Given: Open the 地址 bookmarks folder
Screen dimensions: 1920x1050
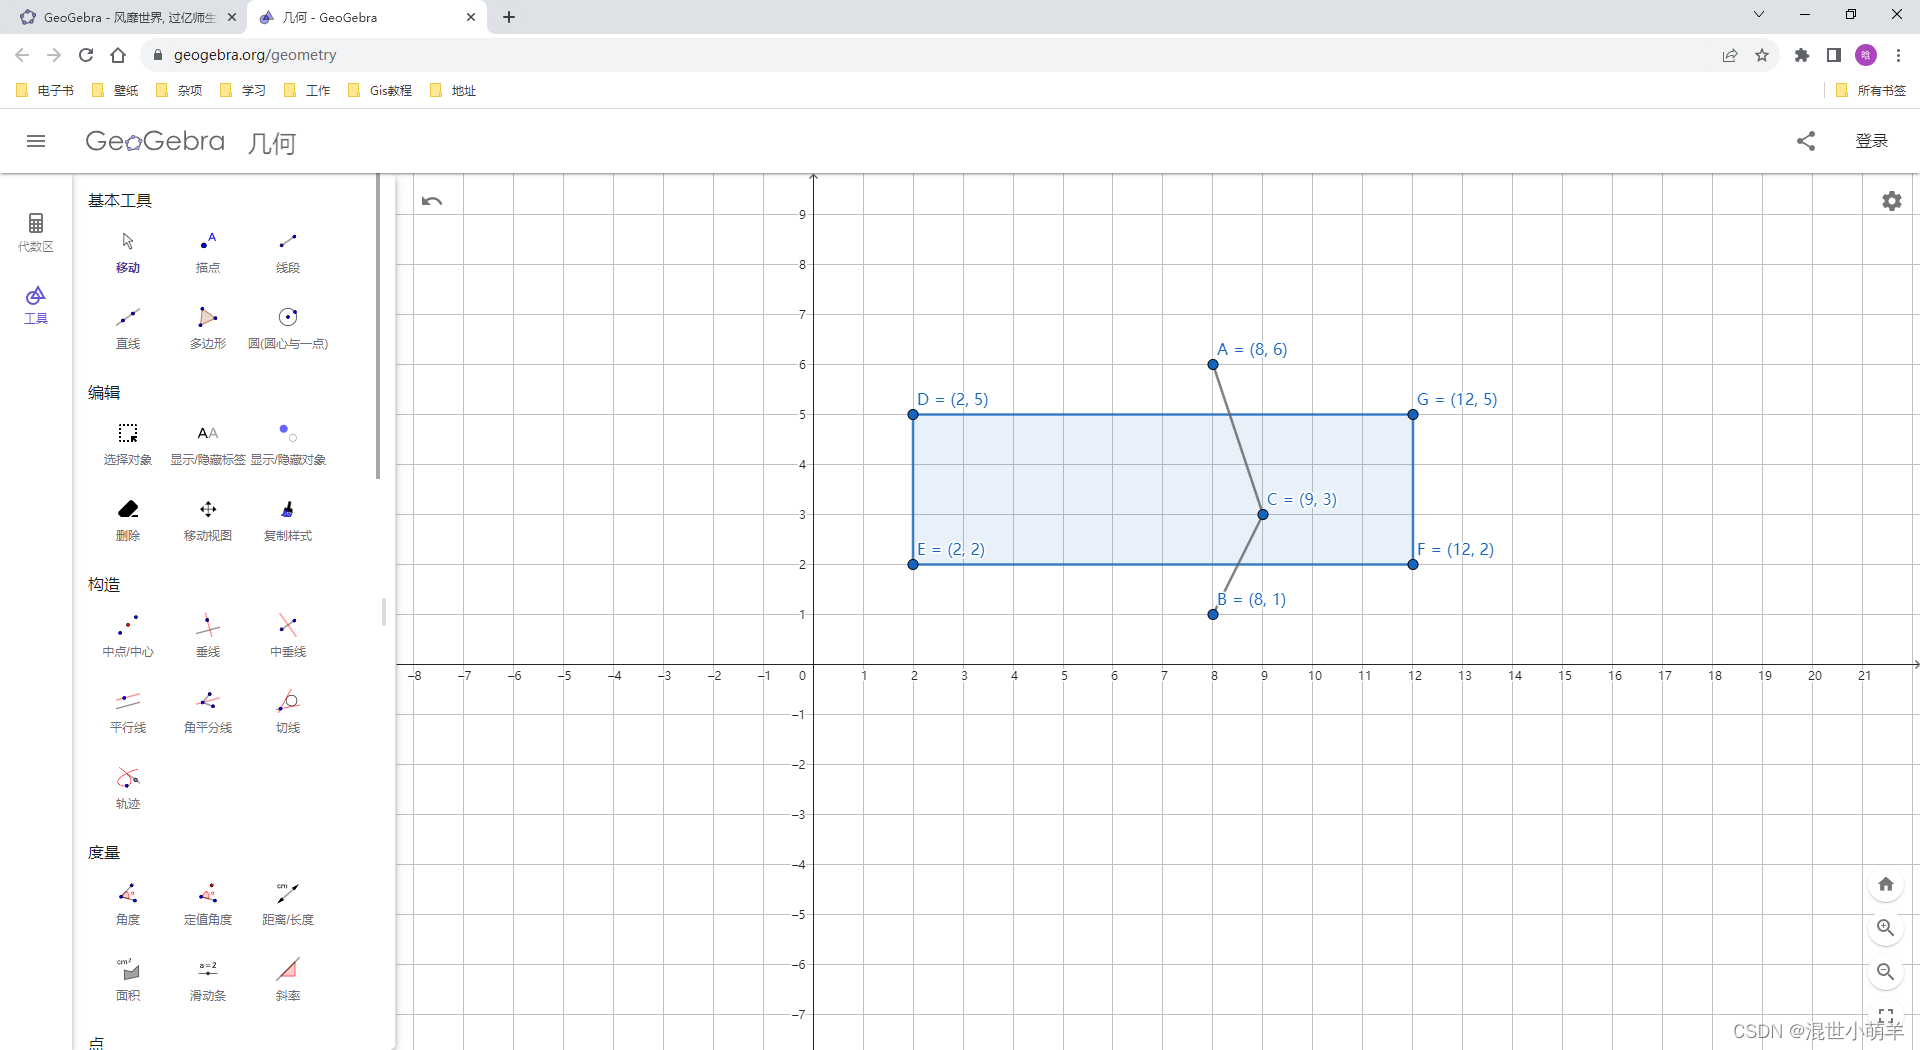Looking at the screenshot, I should tap(453, 91).
